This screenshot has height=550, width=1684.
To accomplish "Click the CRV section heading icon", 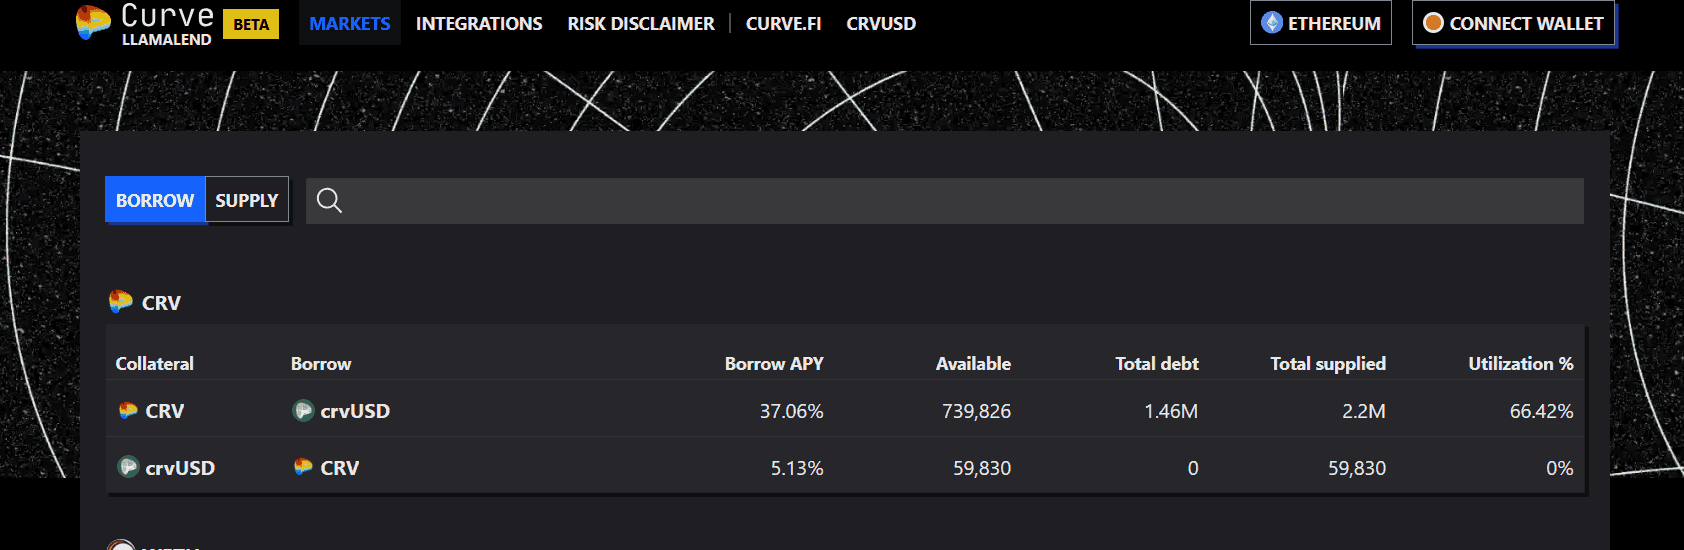I will point(120,302).
